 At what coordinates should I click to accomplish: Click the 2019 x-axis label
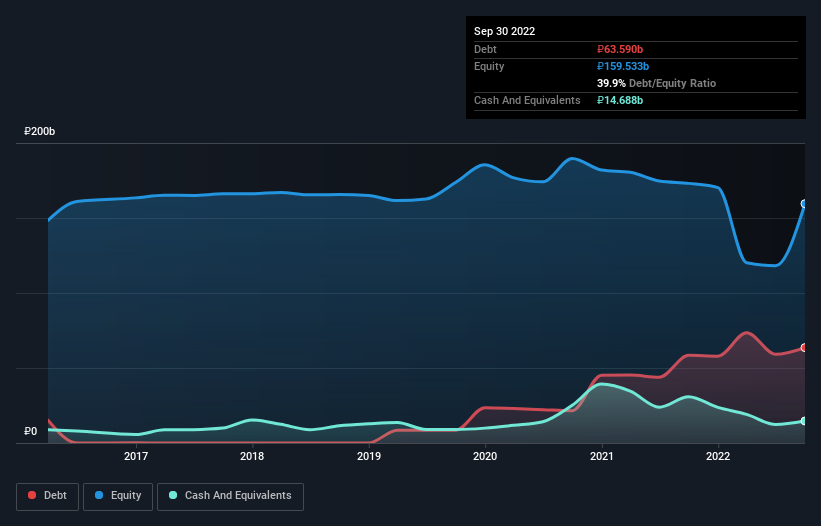tap(369, 456)
